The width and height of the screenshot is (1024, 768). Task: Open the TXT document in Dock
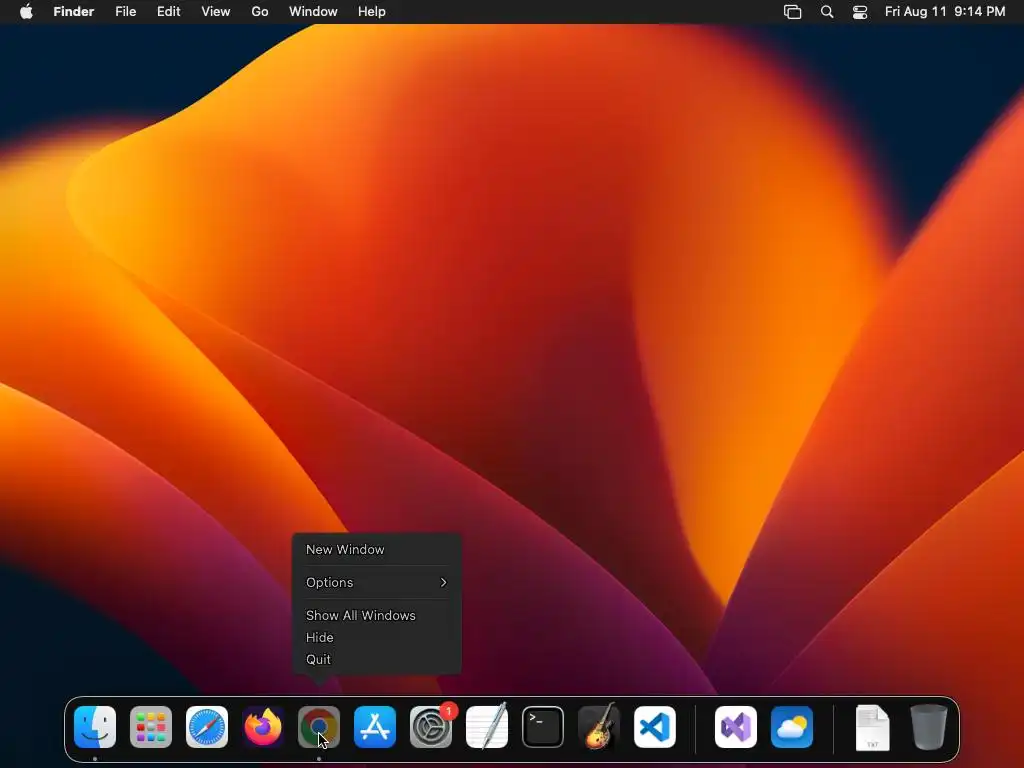872,727
